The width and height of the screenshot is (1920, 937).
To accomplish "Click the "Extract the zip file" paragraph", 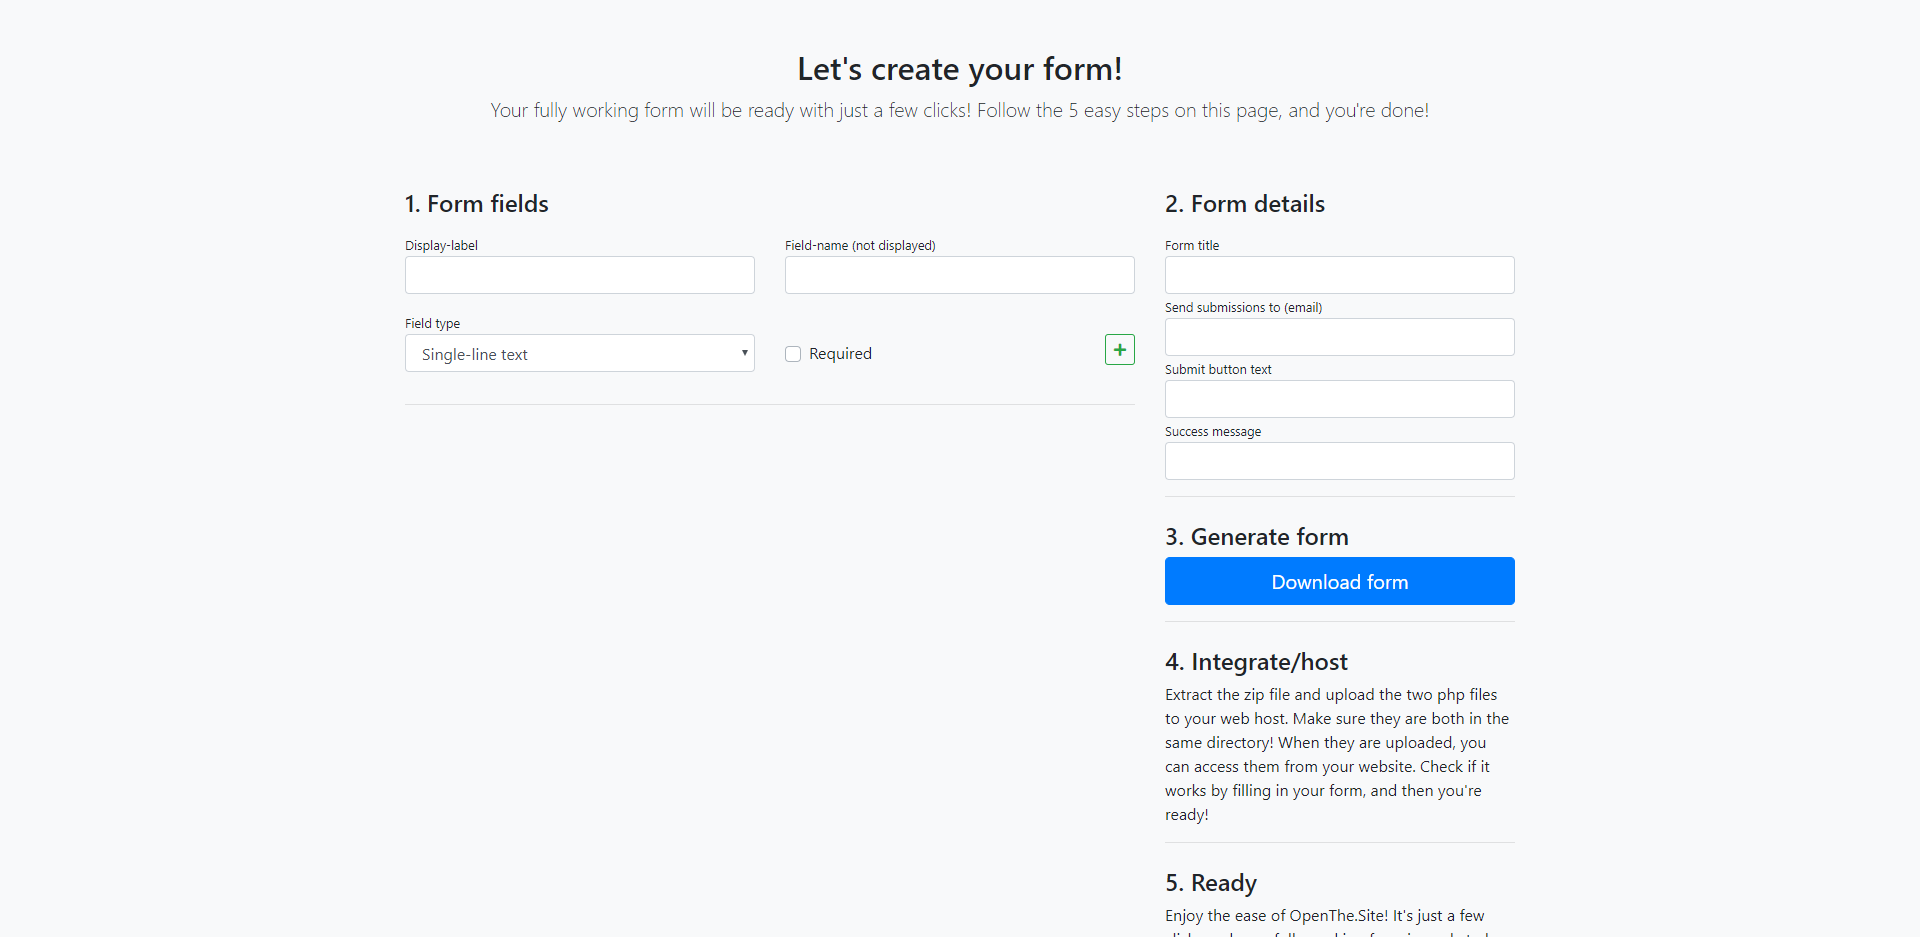I will pyautogui.click(x=1339, y=755).
